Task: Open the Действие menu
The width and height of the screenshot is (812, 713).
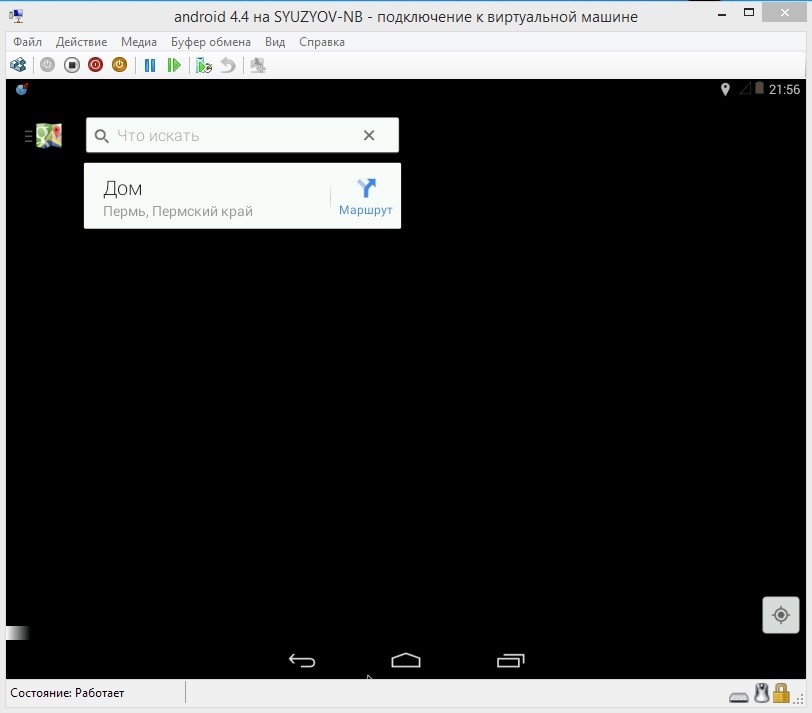Action: pos(82,42)
